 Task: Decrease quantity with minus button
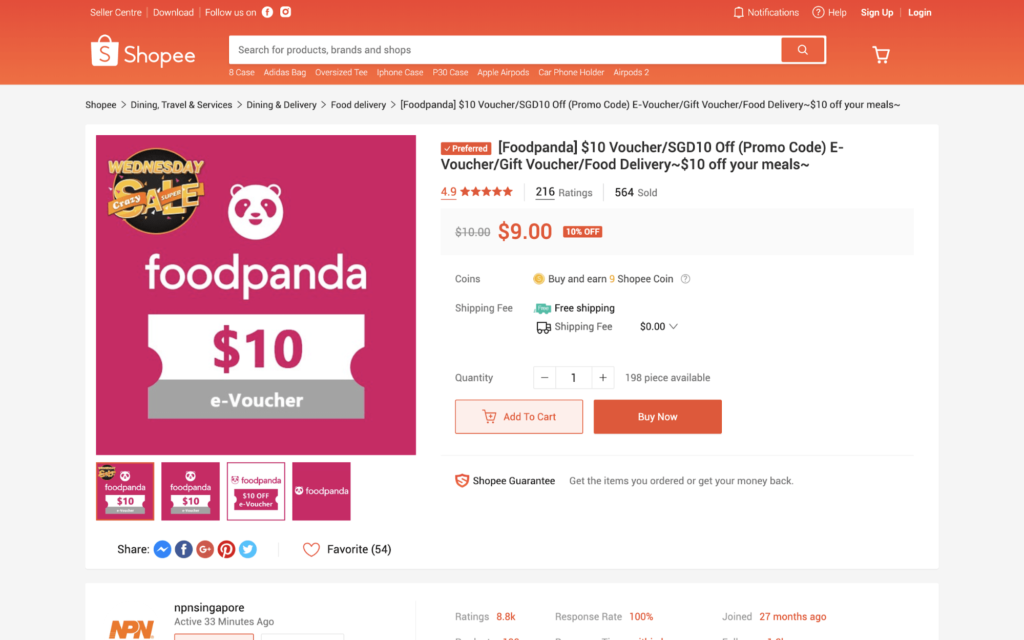click(x=544, y=378)
